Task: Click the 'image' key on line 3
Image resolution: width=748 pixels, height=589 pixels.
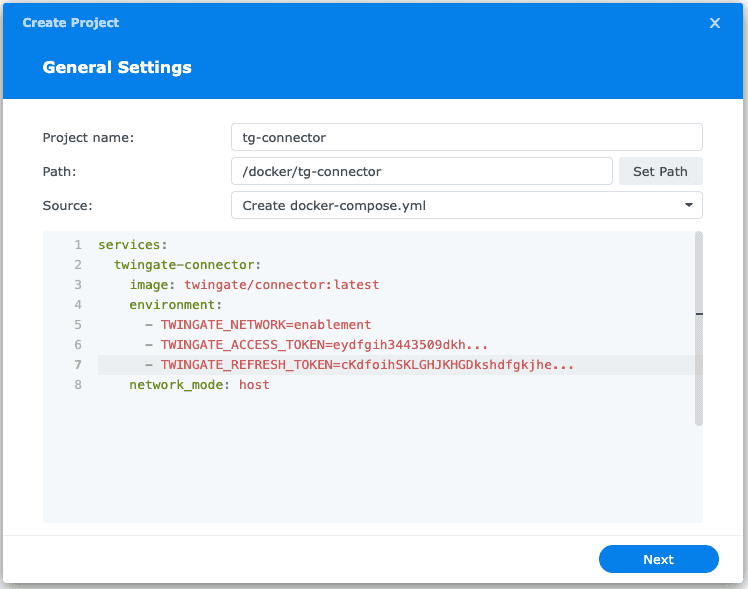Action: pos(150,284)
